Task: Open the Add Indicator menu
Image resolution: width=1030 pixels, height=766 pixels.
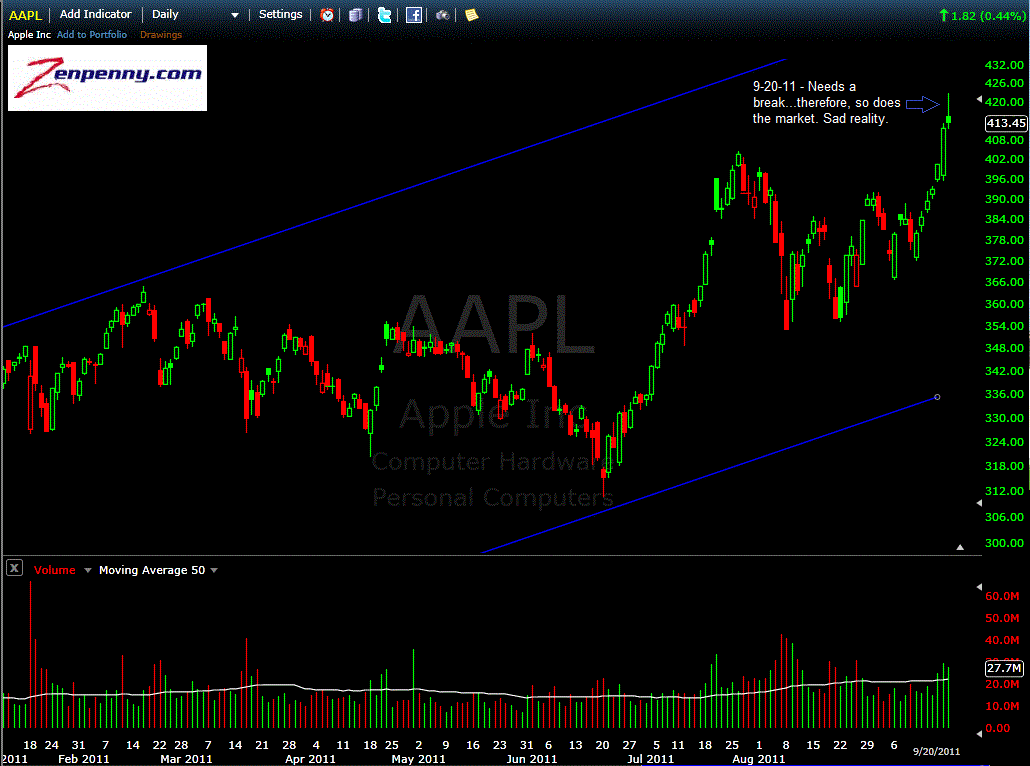Action: 95,14
